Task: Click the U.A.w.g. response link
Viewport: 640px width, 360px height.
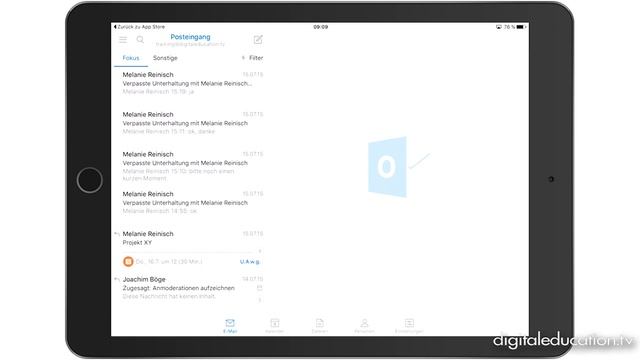Action: click(x=250, y=262)
